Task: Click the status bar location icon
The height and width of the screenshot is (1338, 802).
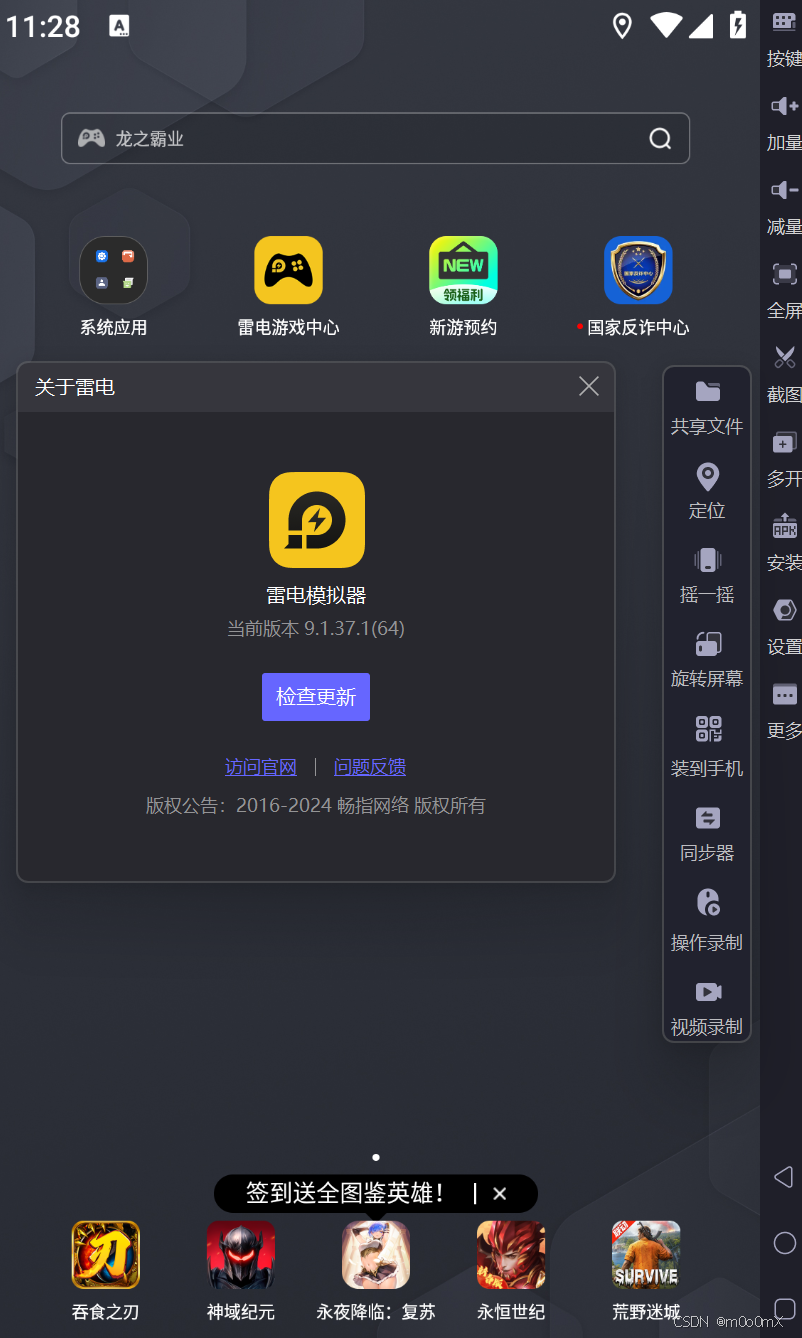Action: [622, 26]
